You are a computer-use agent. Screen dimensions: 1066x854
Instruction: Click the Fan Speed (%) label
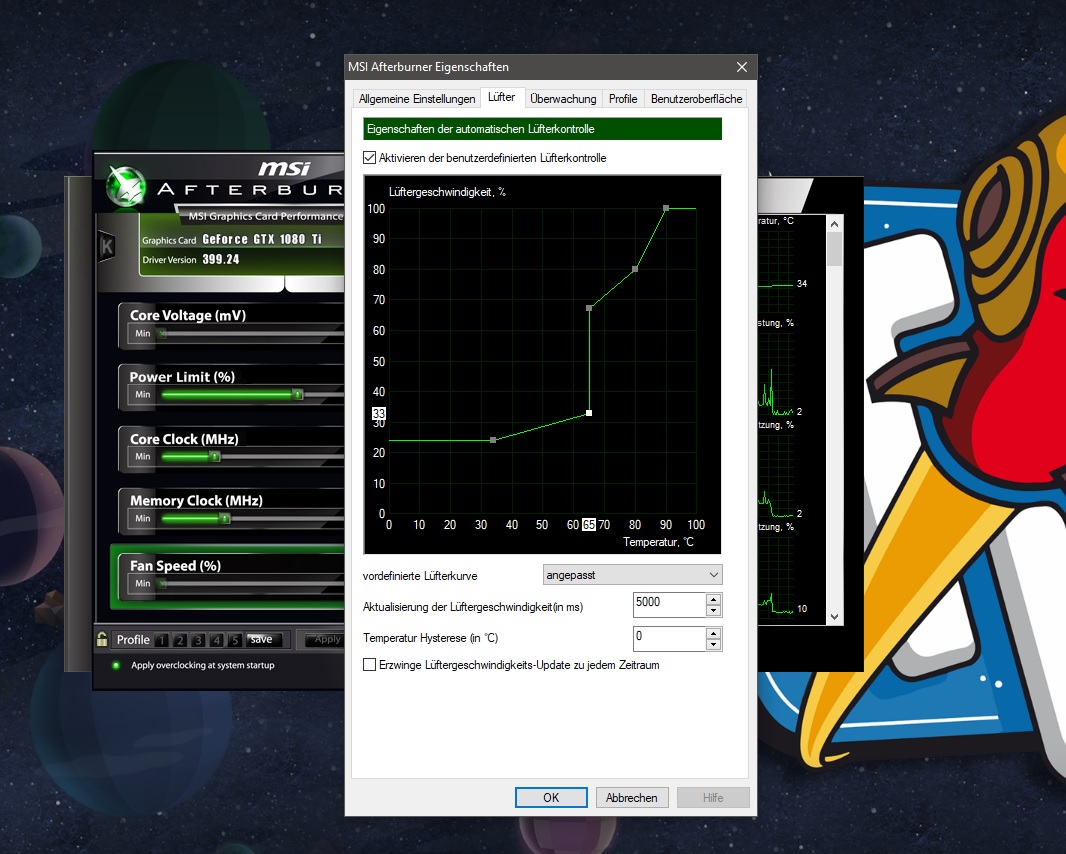tap(175, 566)
